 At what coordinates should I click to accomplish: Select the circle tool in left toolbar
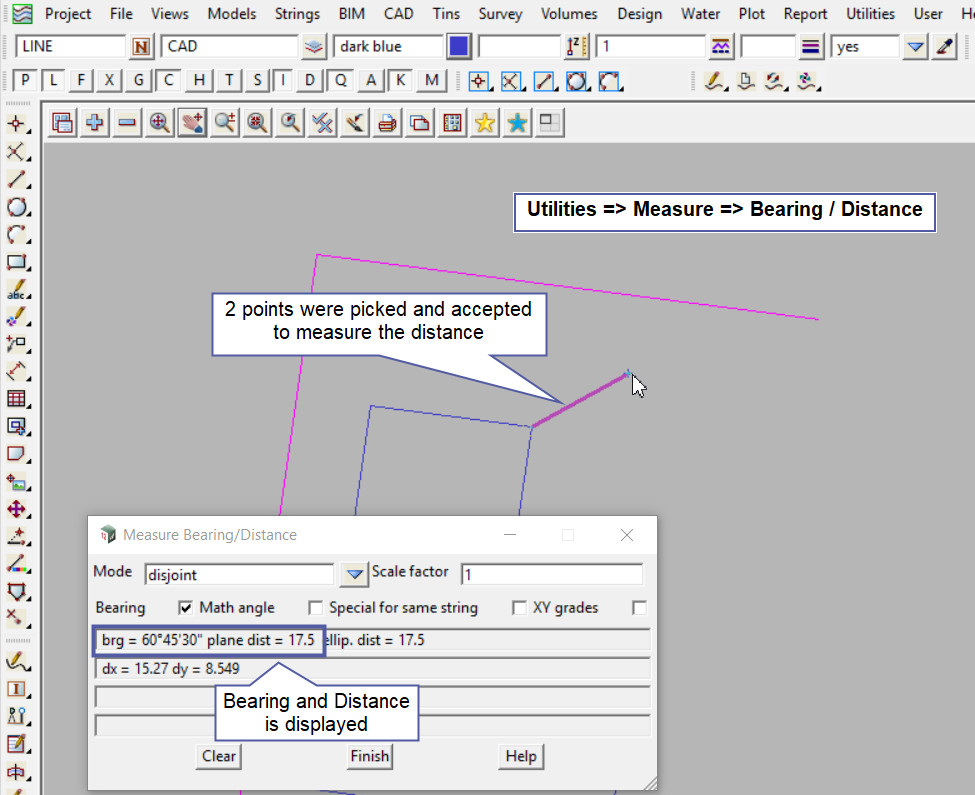coord(16,208)
